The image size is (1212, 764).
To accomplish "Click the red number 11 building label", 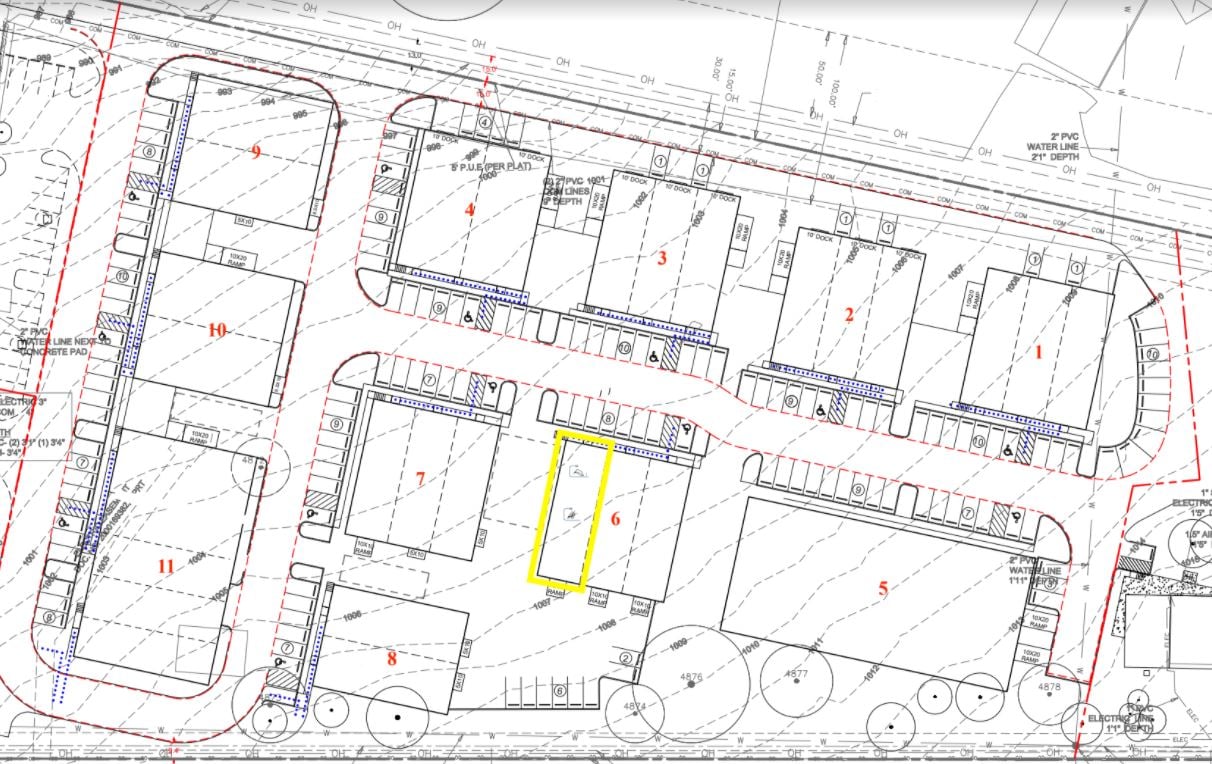I will pyautogui.click(x=166, y=566).
